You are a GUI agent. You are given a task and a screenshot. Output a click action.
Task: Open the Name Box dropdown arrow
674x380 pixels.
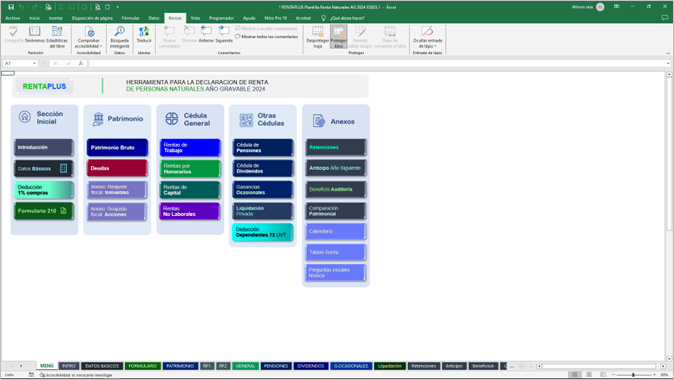(34, 63)
